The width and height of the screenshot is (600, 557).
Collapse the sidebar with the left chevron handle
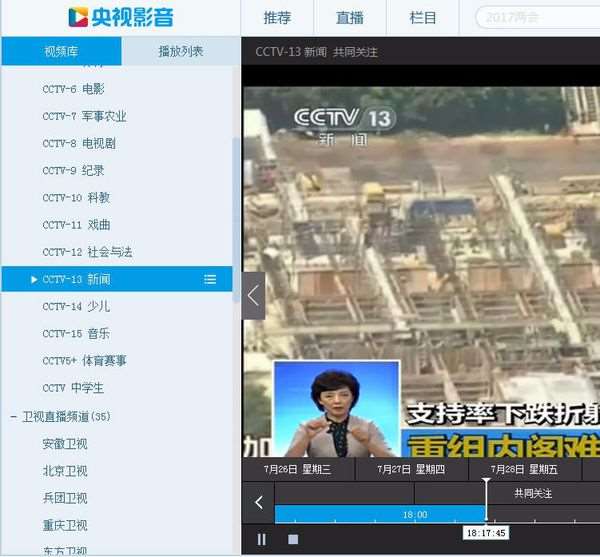click(253, 296)
